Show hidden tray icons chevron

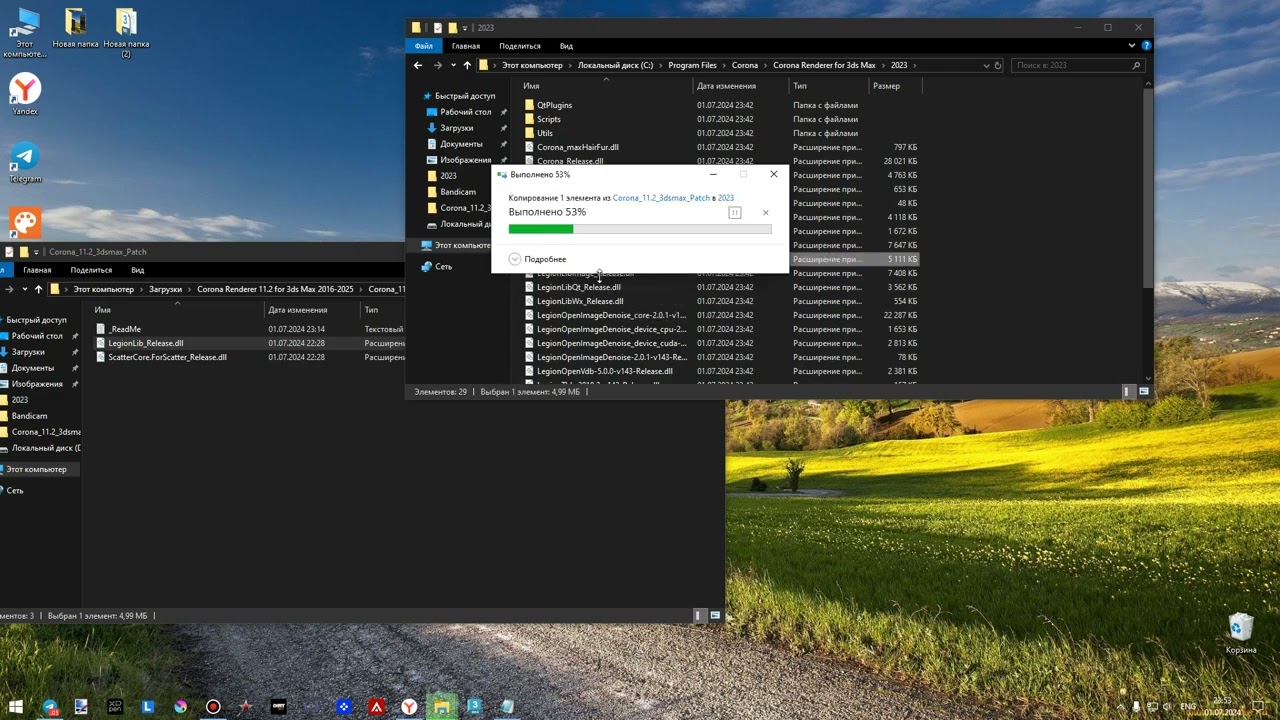tap(1122, 707)
